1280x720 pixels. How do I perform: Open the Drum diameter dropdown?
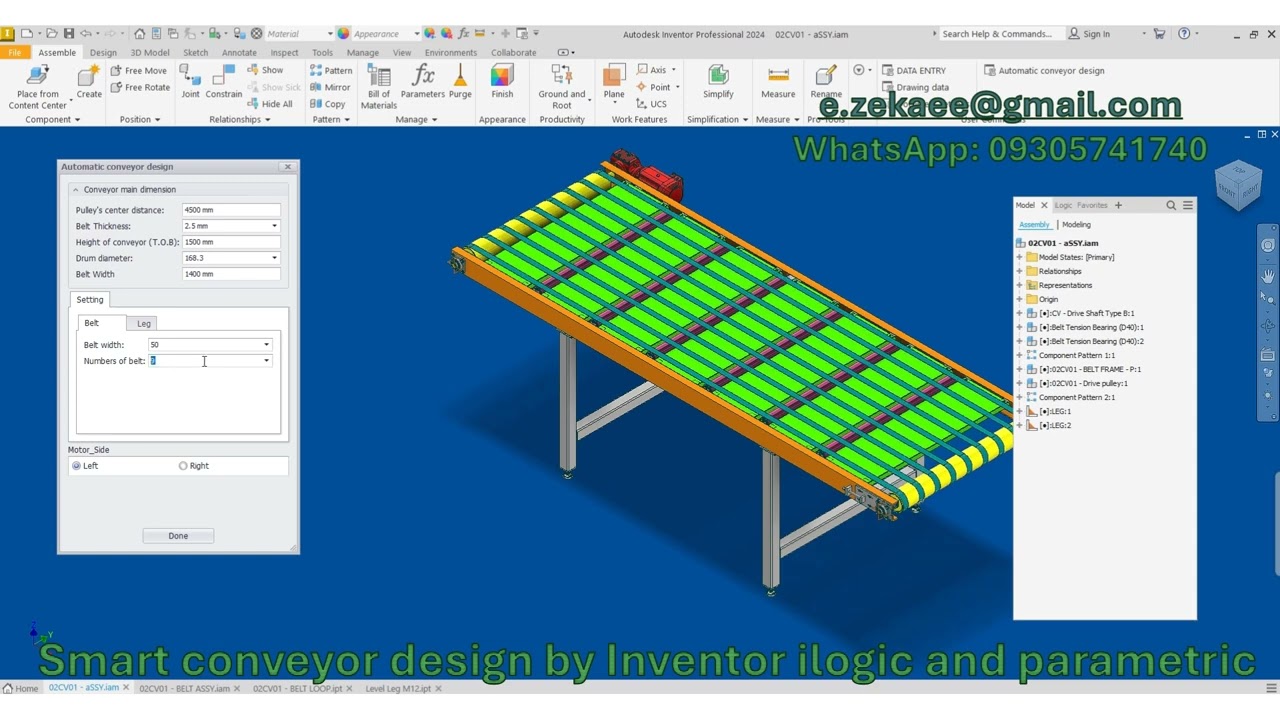274,258
